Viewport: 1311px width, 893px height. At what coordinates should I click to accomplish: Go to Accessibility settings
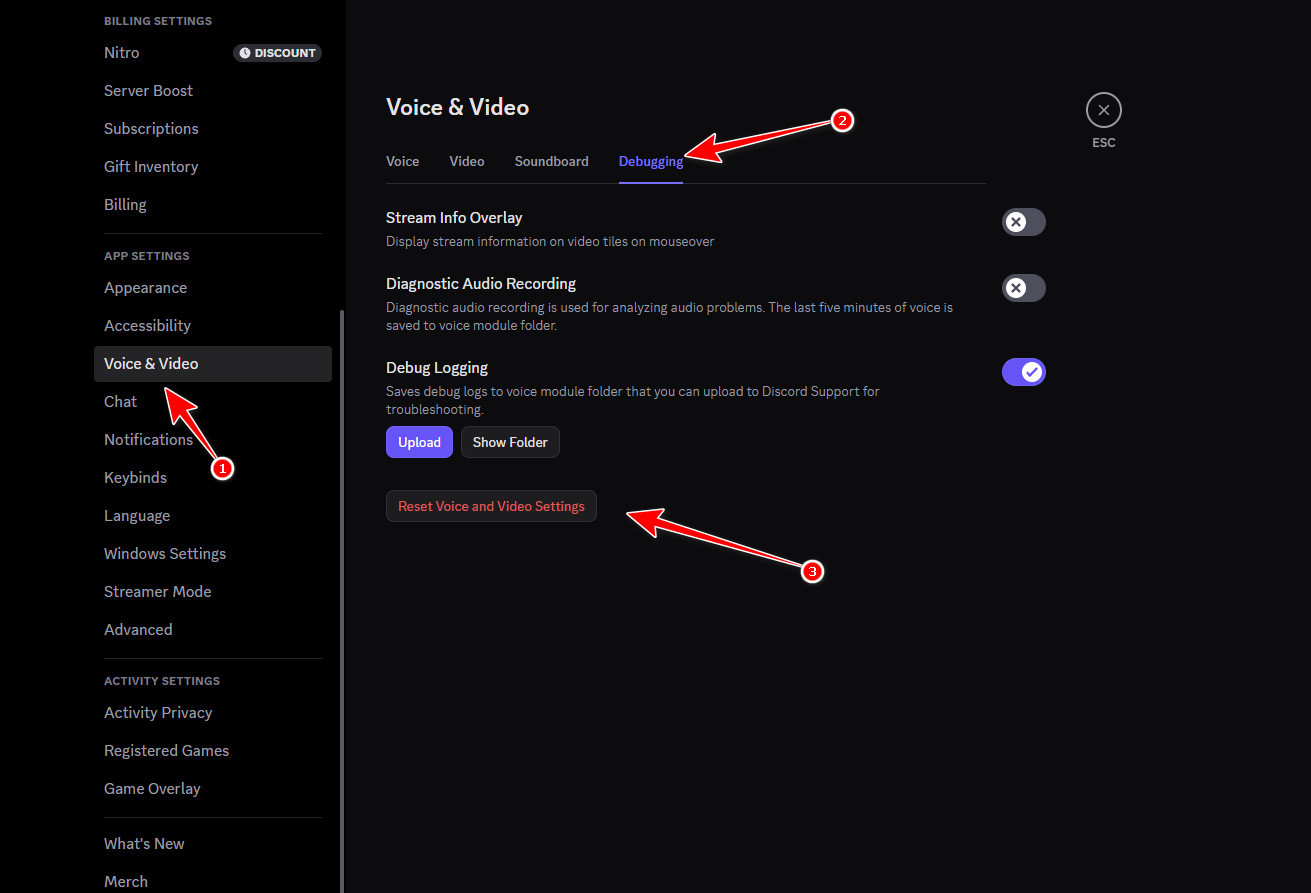click(x=213, y=326)
